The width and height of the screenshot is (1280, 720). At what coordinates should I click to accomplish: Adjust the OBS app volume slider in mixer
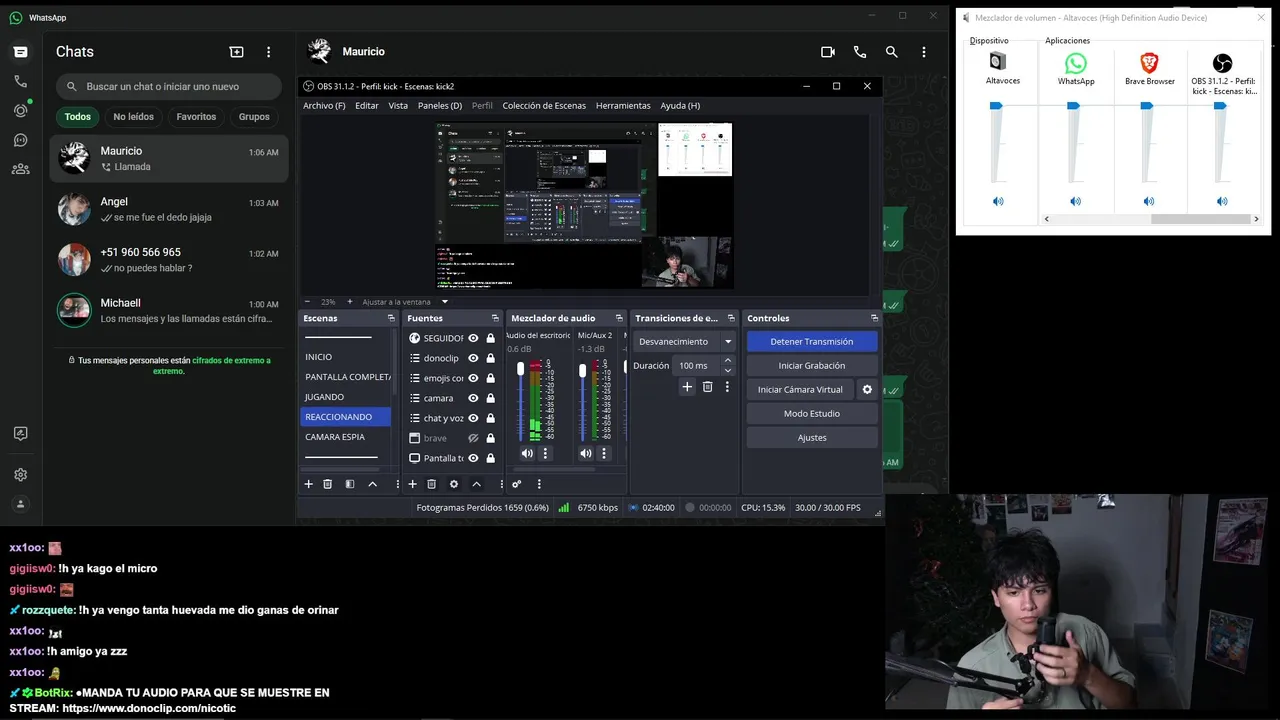coord(1220,106)
